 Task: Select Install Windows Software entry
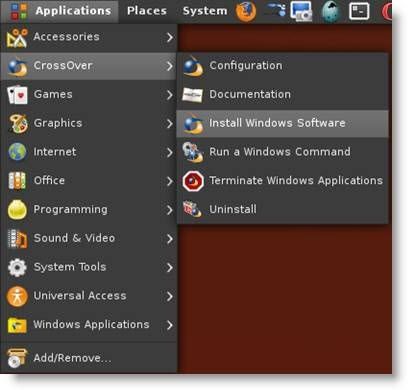(x=282, y=124)
